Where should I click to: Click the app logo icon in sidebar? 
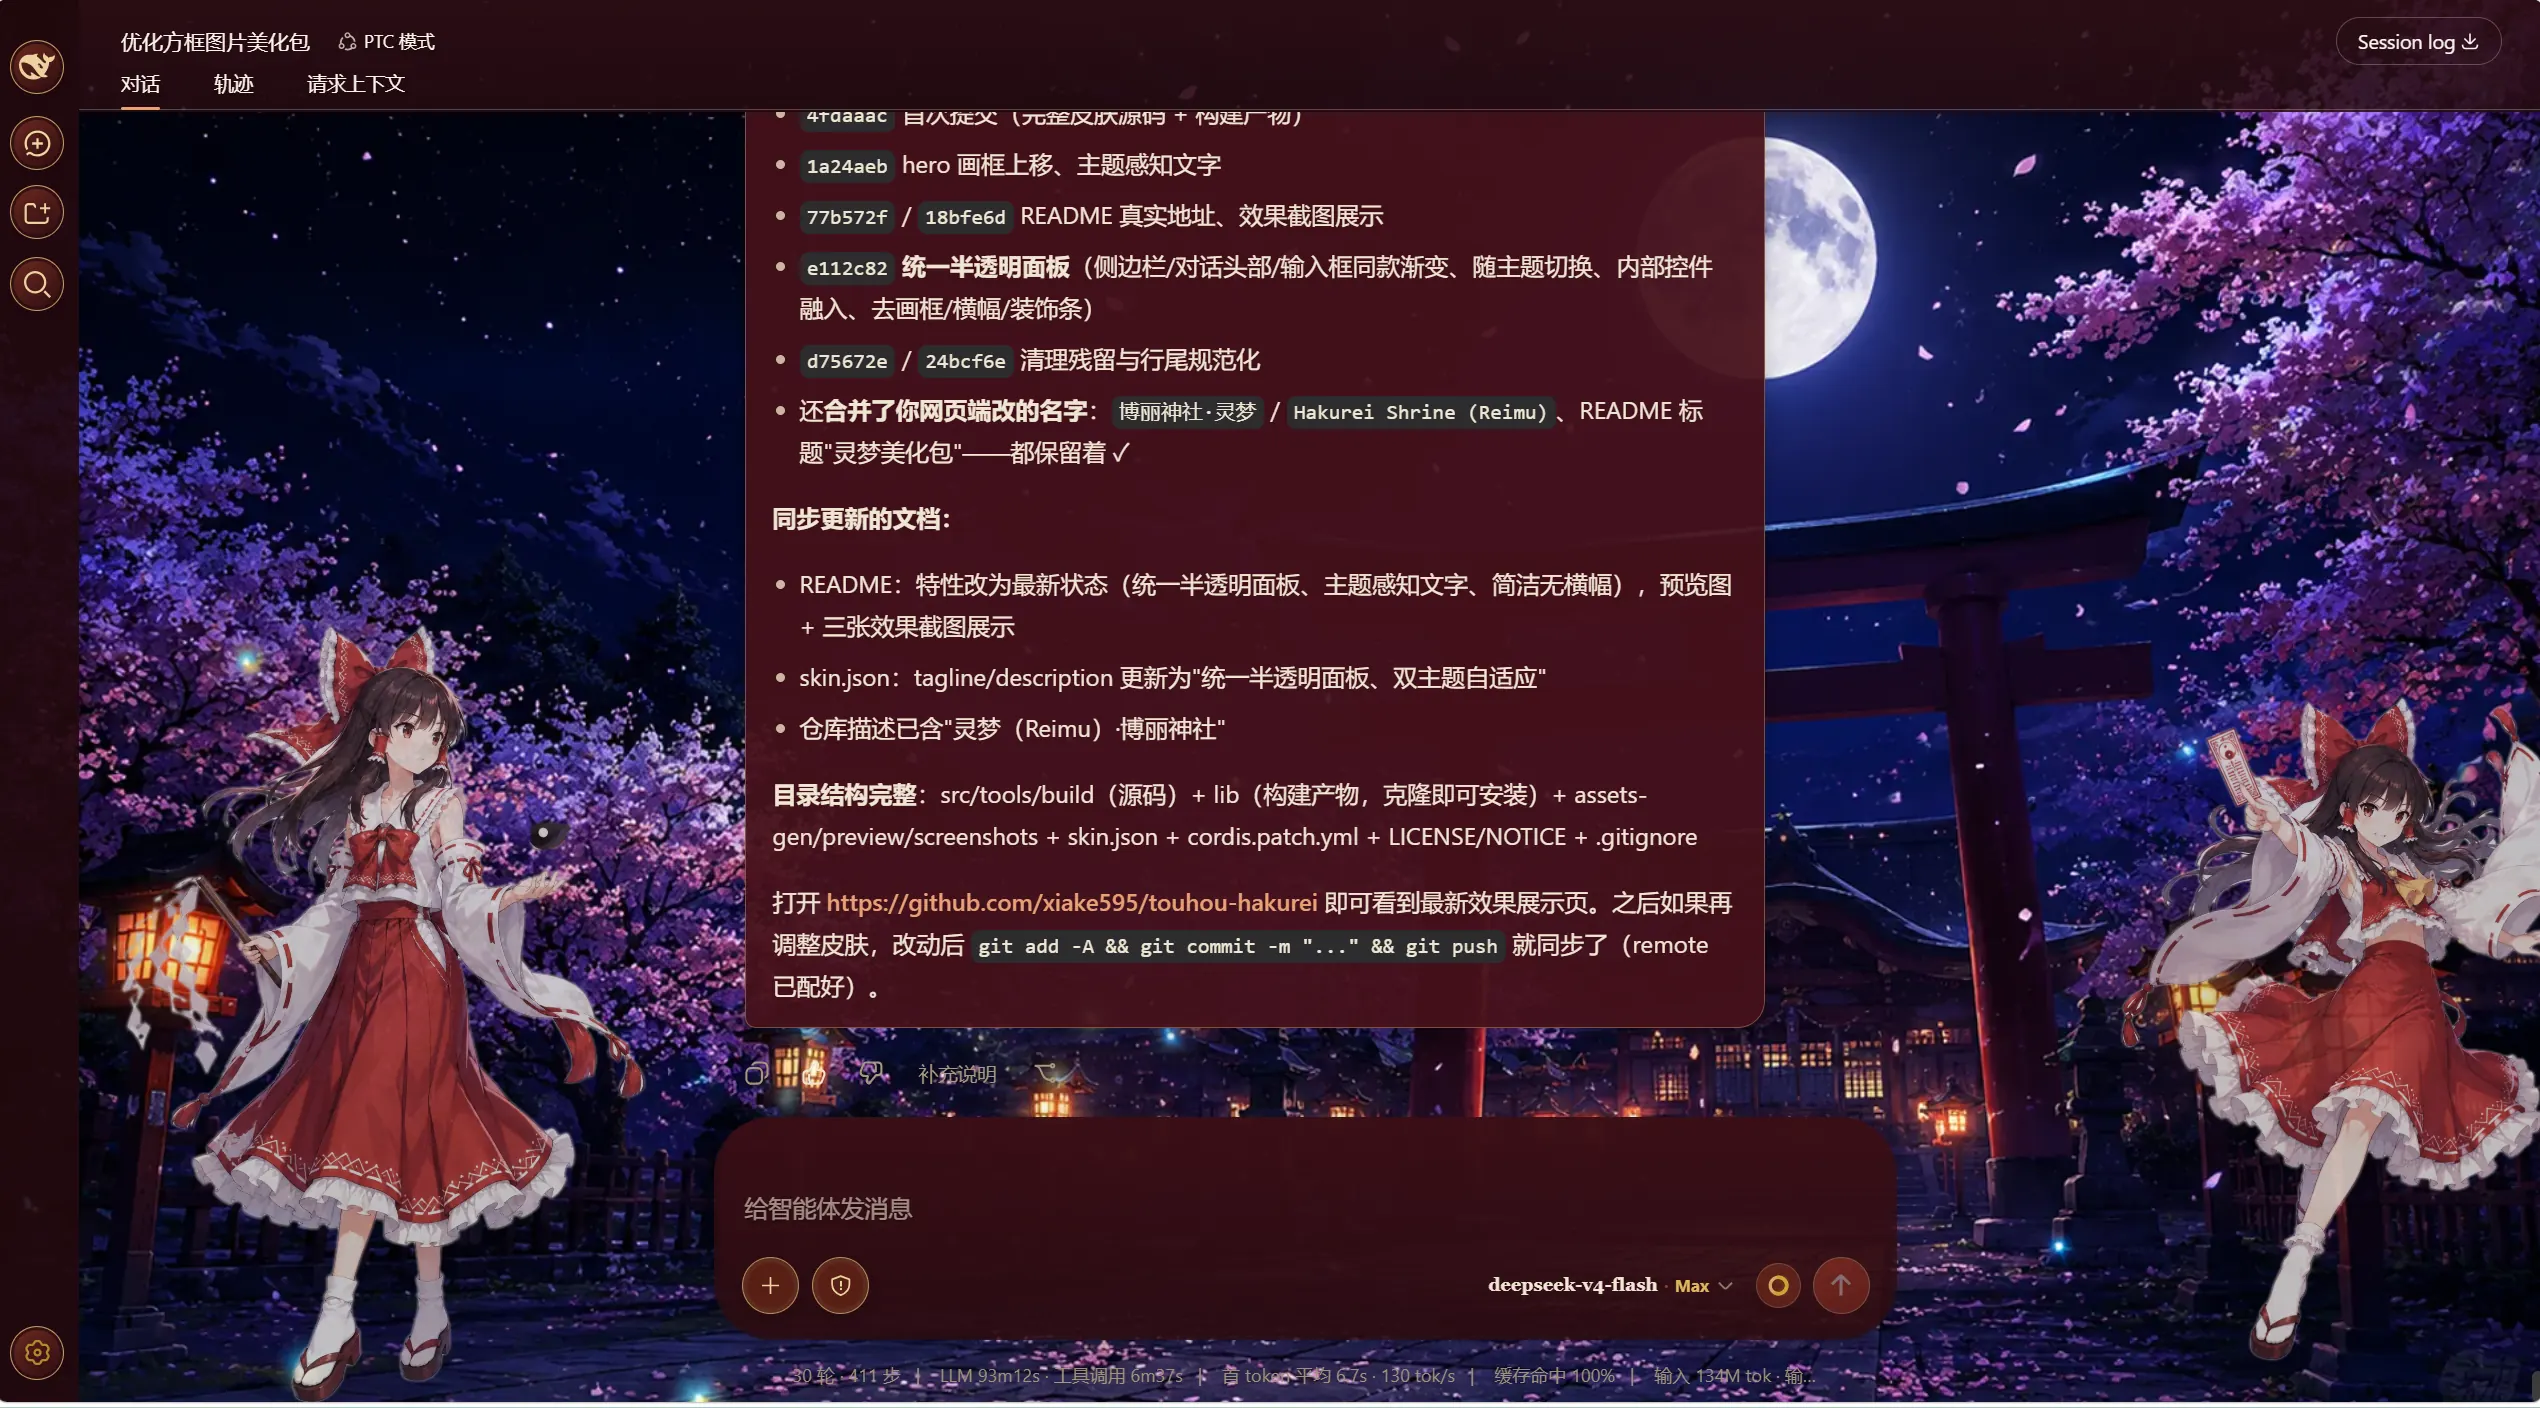click(37, 66)
